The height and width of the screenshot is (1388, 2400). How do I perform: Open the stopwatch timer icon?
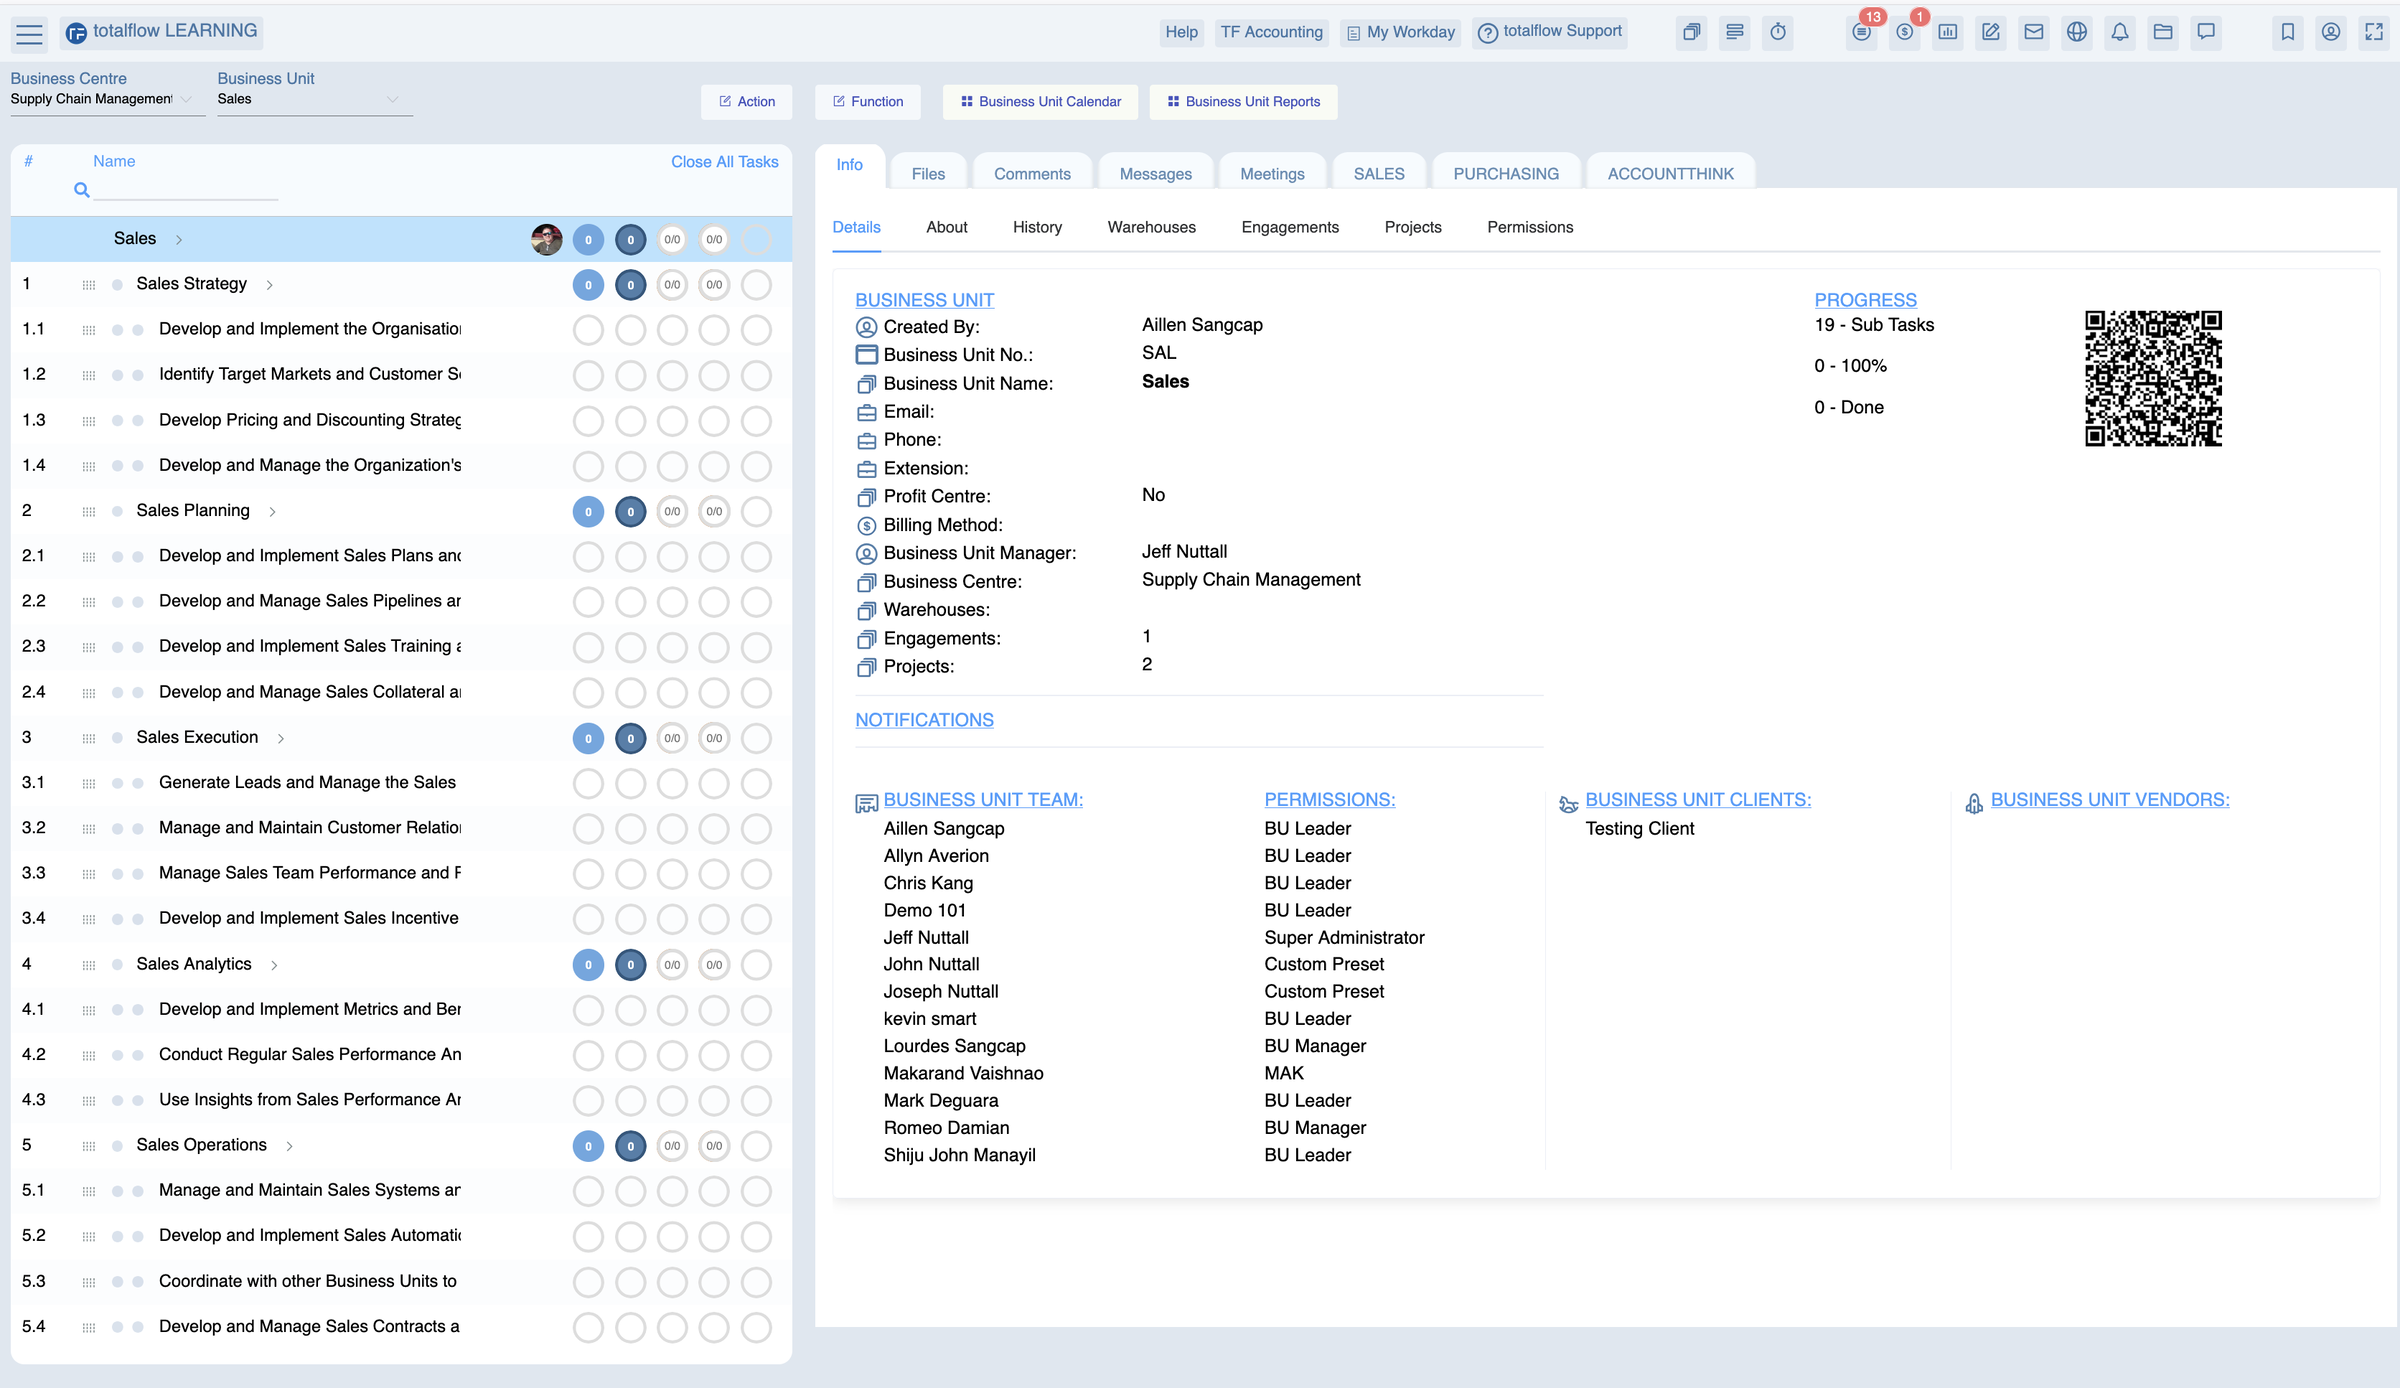point(1778,32)
